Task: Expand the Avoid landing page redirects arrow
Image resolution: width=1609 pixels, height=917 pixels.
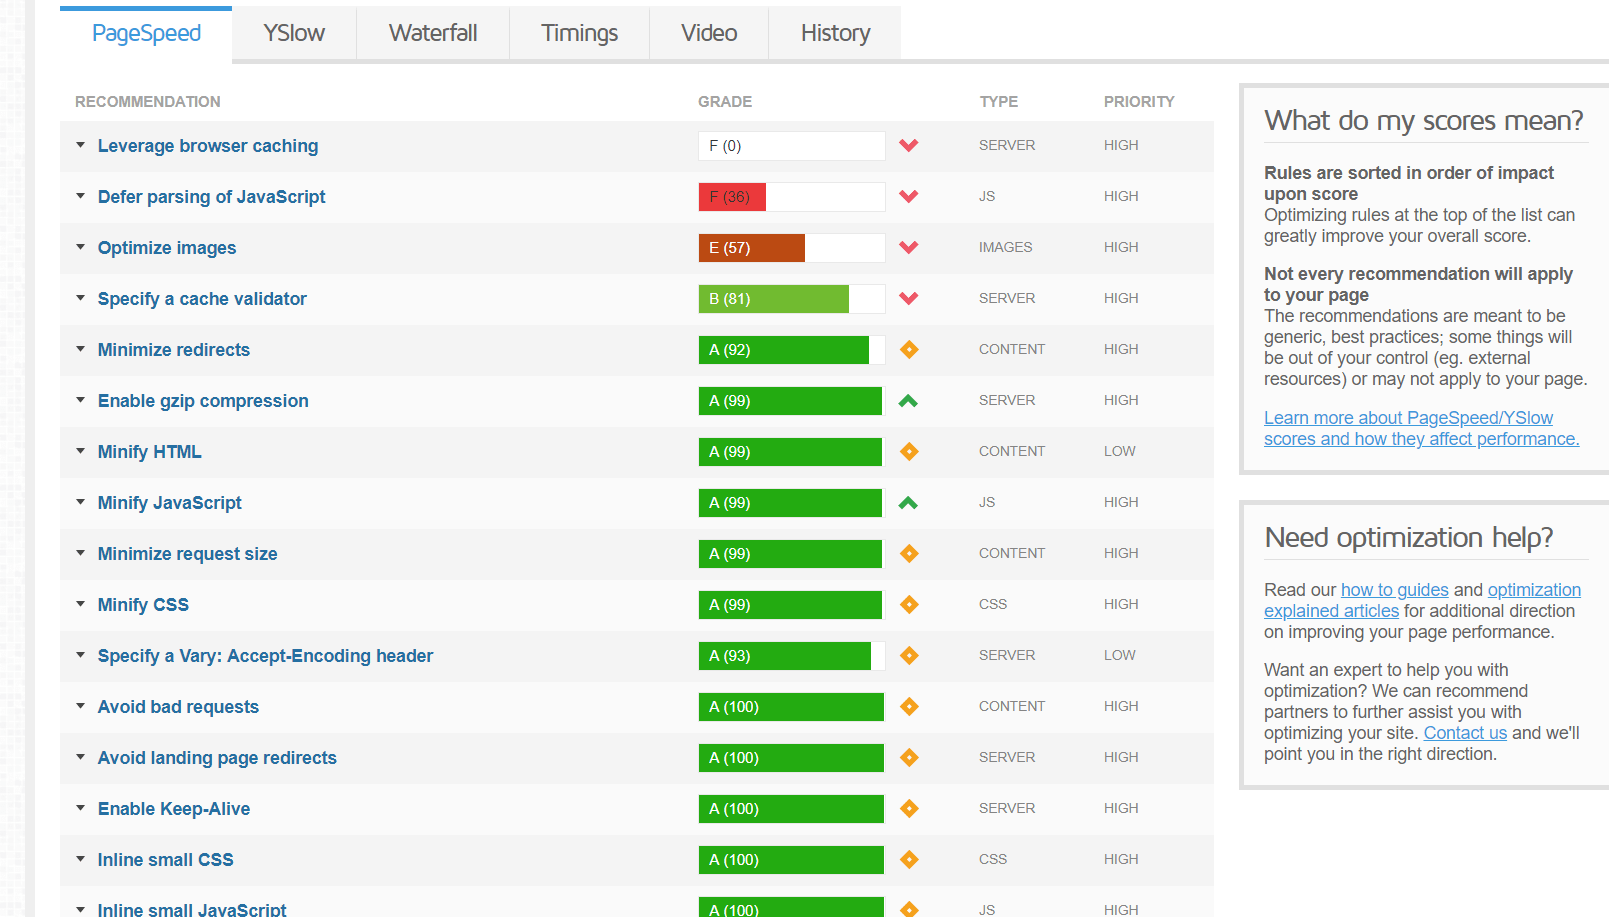Action: (x=81, y=757)
